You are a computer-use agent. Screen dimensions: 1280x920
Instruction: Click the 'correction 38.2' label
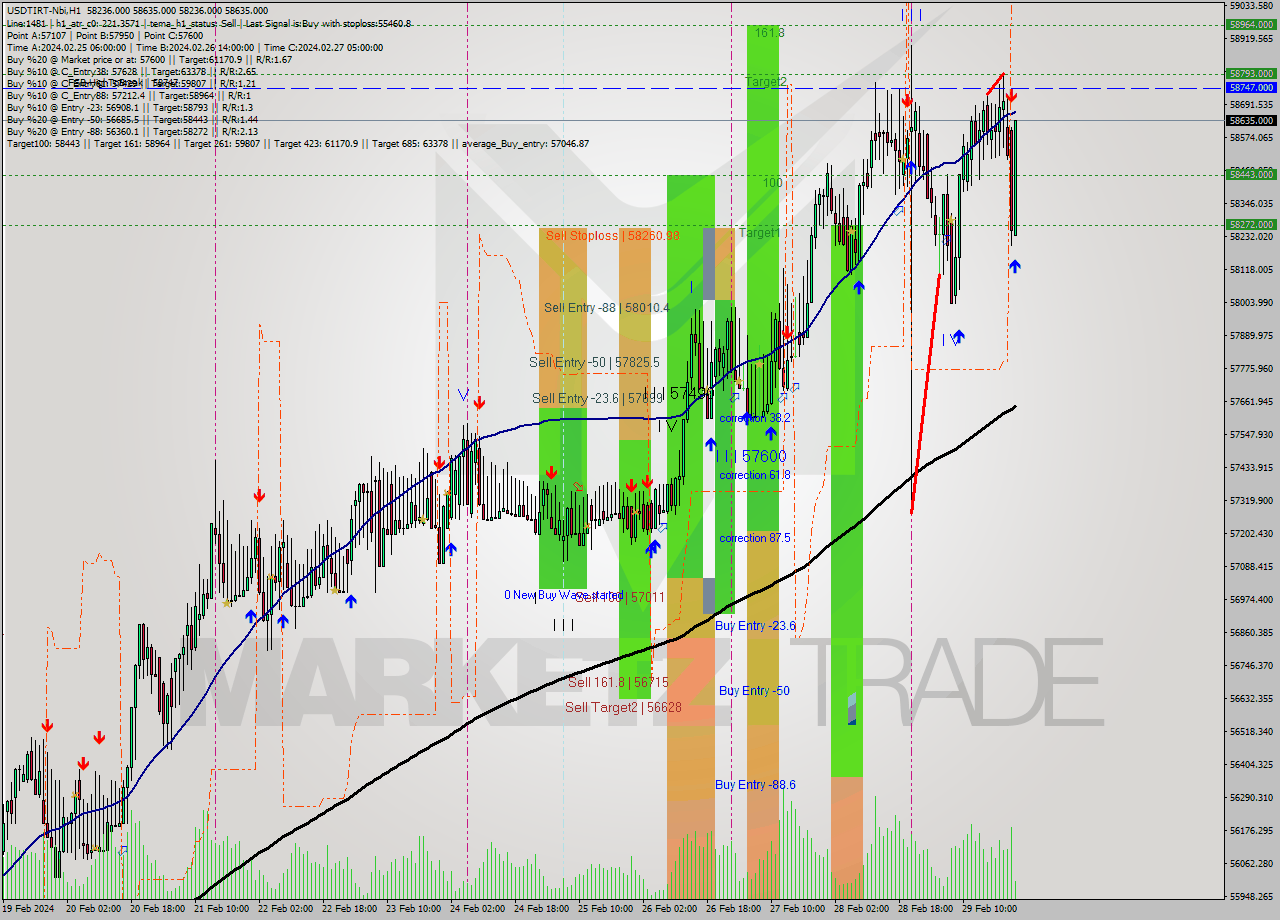(755, 418)
